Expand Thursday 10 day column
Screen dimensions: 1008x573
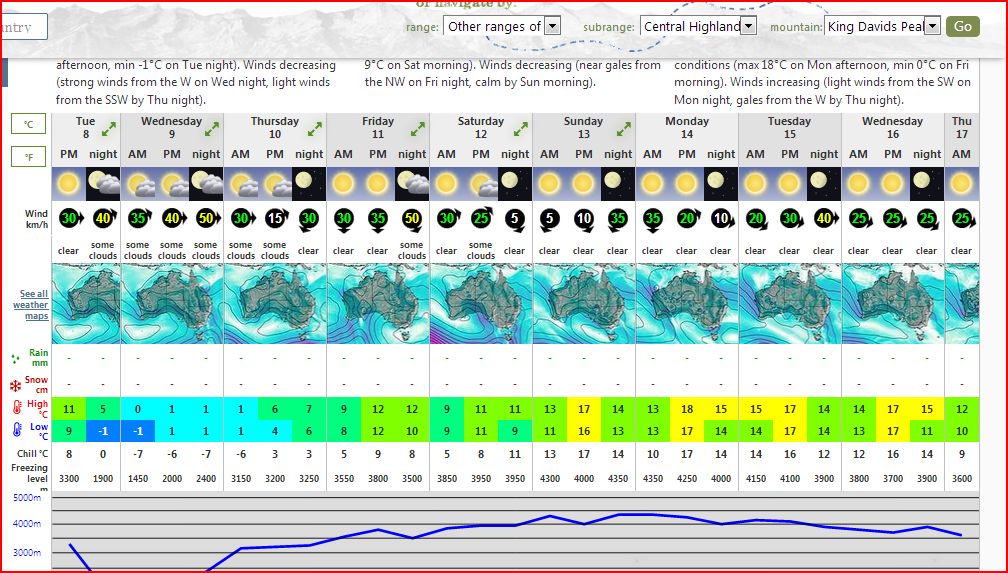coord(314,129)
